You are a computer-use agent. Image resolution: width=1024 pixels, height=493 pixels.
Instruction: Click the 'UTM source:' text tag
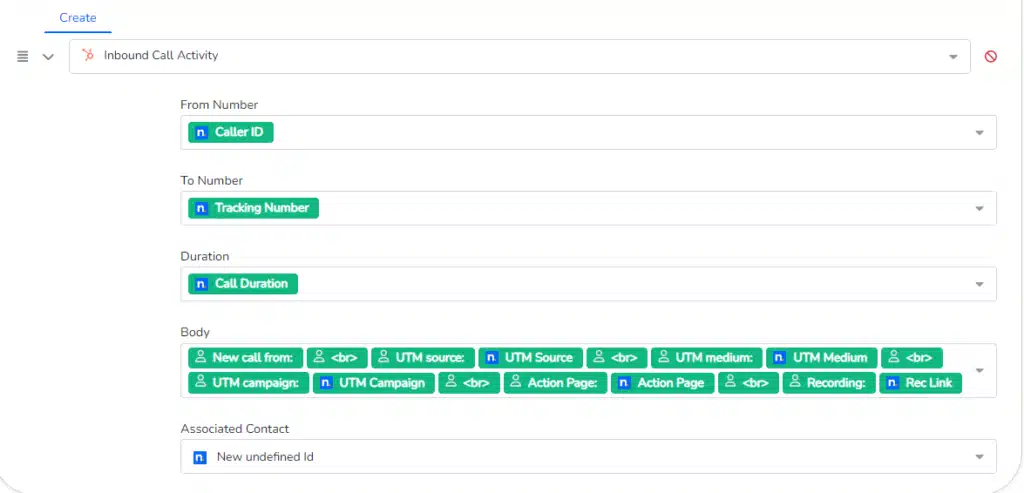tap(422, 357)
